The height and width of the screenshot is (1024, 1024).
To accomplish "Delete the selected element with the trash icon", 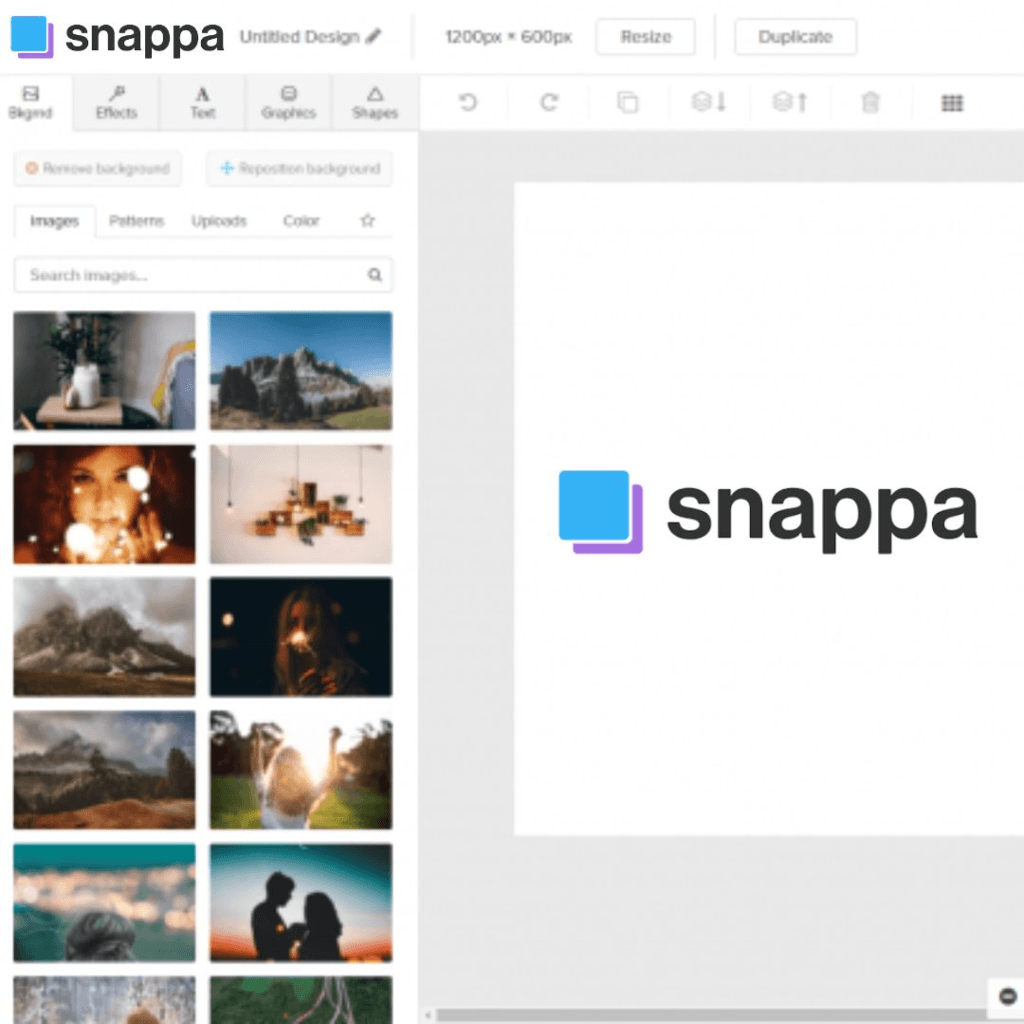I will coord(869,102).
